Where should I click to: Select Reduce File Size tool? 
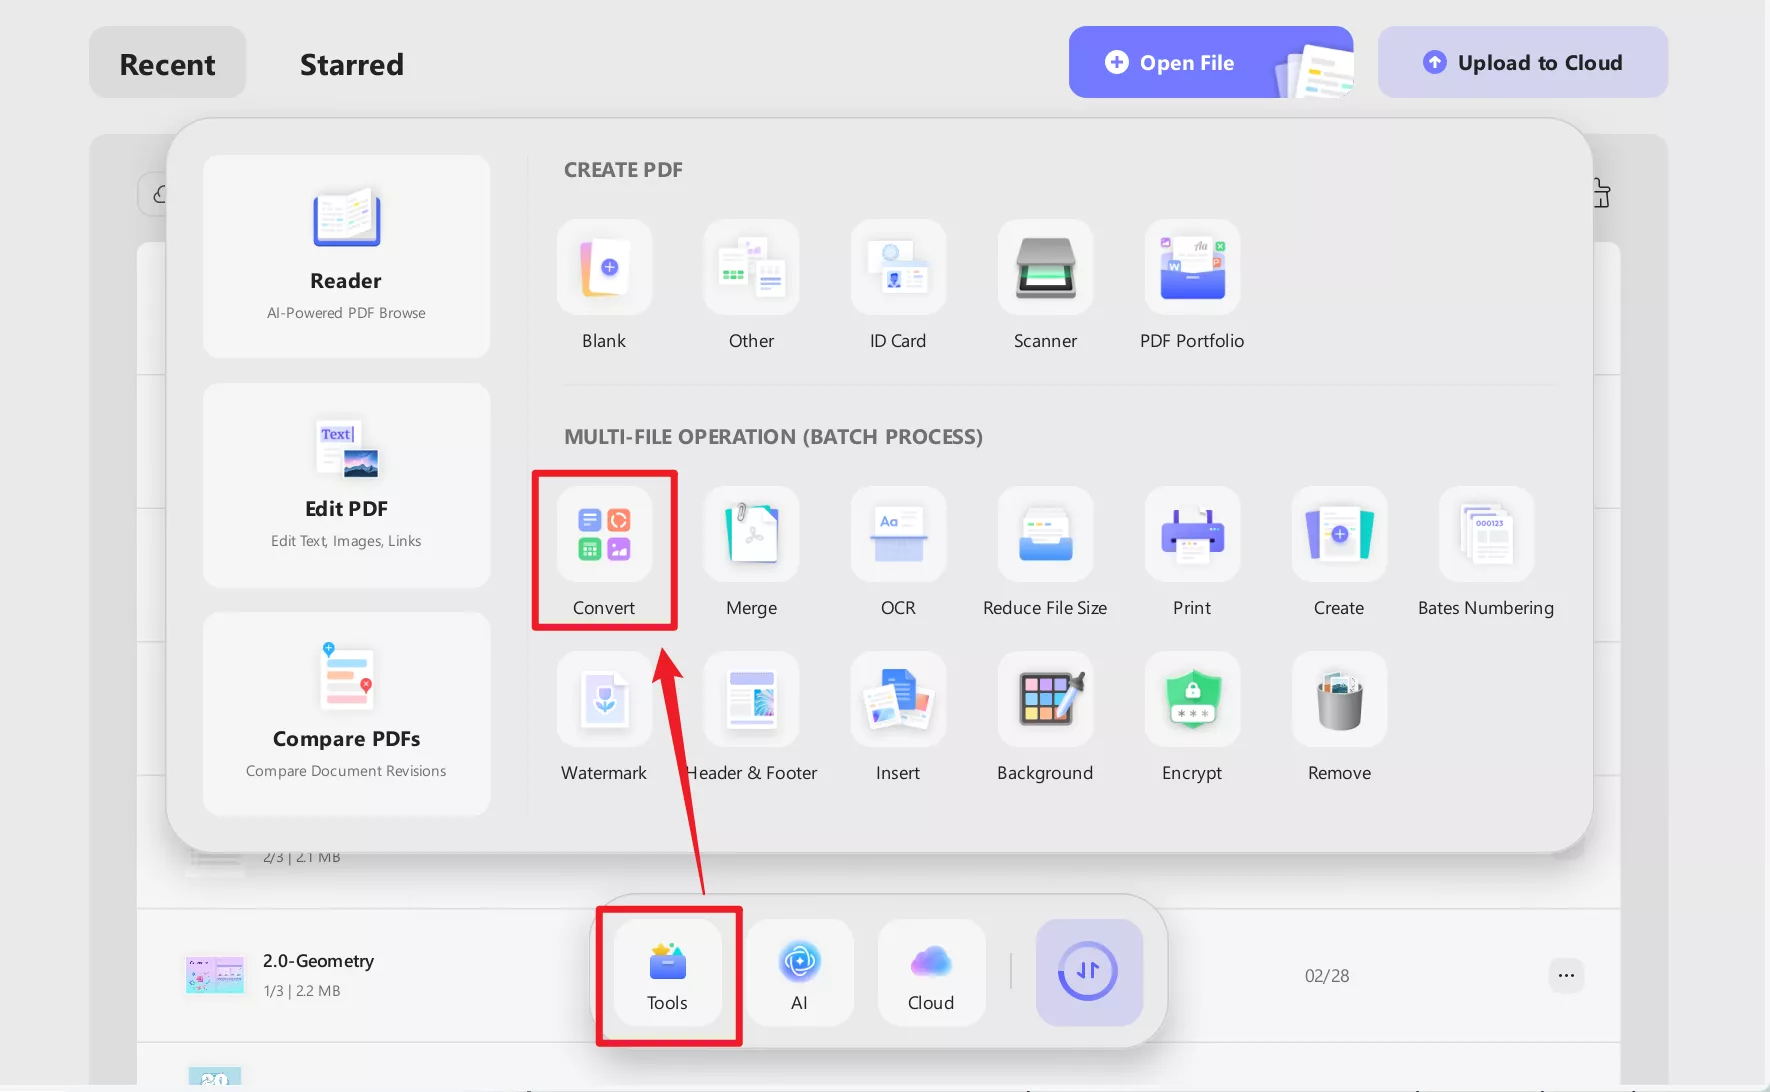click(1045, 534)
